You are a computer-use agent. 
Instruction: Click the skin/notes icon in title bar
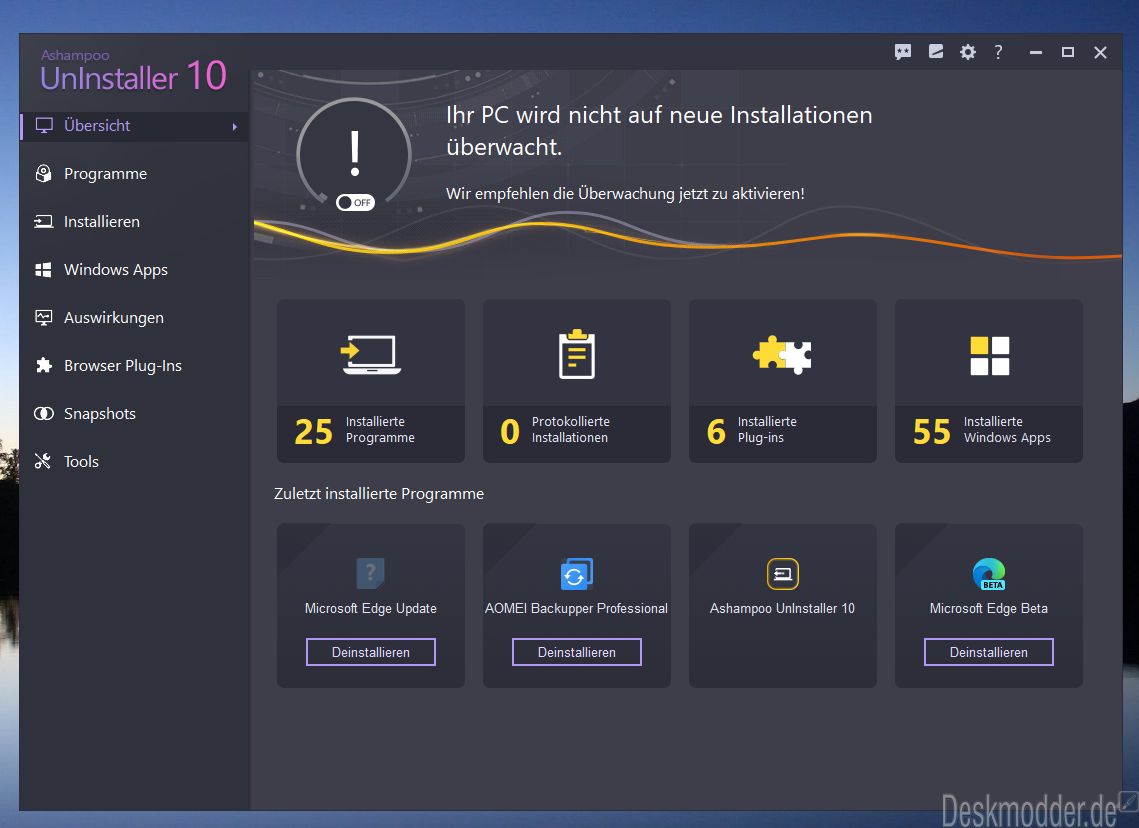[936, 52]
